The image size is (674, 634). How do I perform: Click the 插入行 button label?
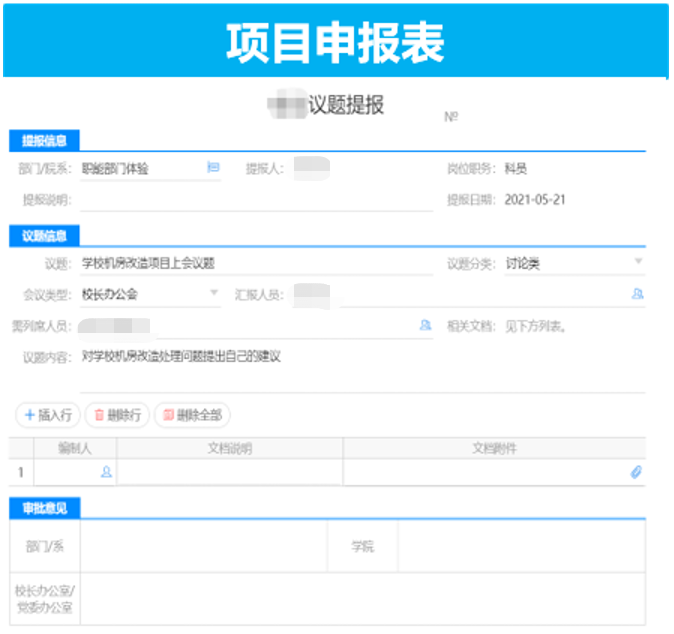[x=55, y=415]
